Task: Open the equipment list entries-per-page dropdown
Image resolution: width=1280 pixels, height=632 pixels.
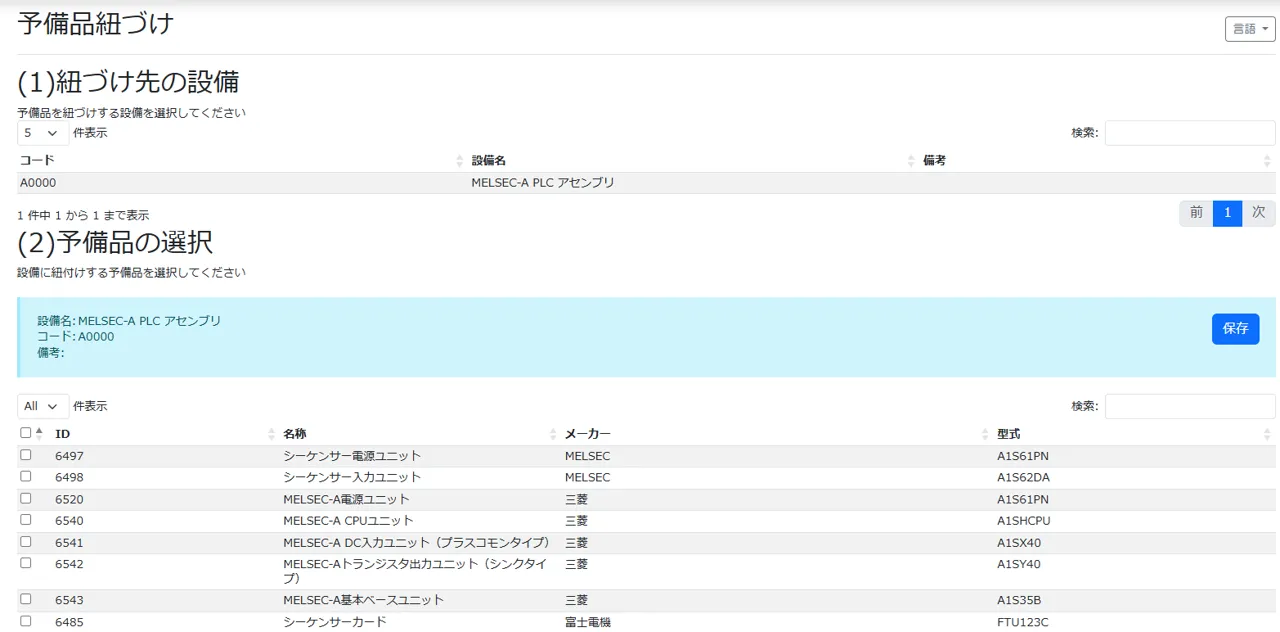Action: pos(41,132)
